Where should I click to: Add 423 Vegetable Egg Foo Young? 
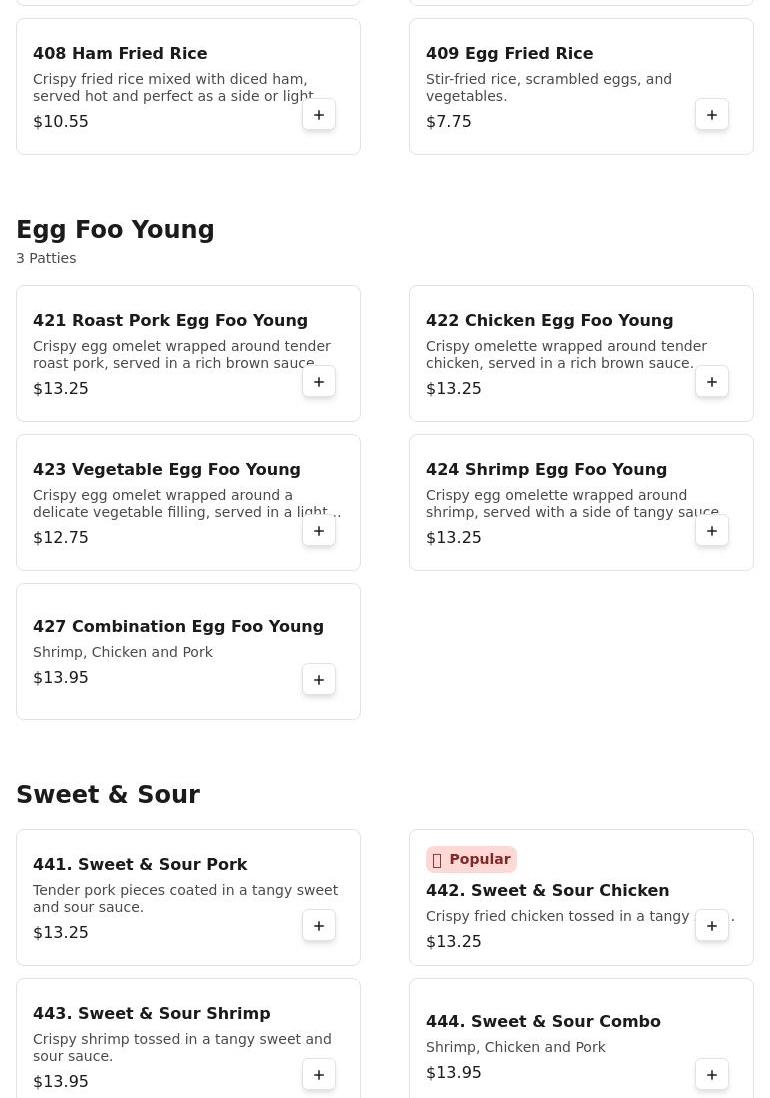[319, 531]
